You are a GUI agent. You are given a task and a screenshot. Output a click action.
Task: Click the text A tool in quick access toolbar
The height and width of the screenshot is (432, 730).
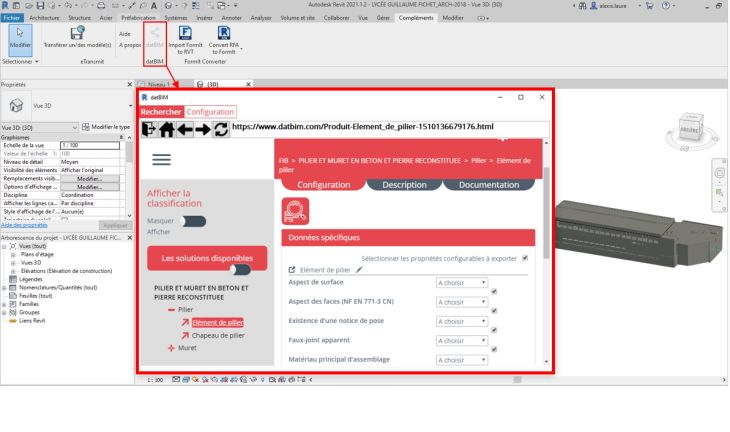(x=154, y=6)
